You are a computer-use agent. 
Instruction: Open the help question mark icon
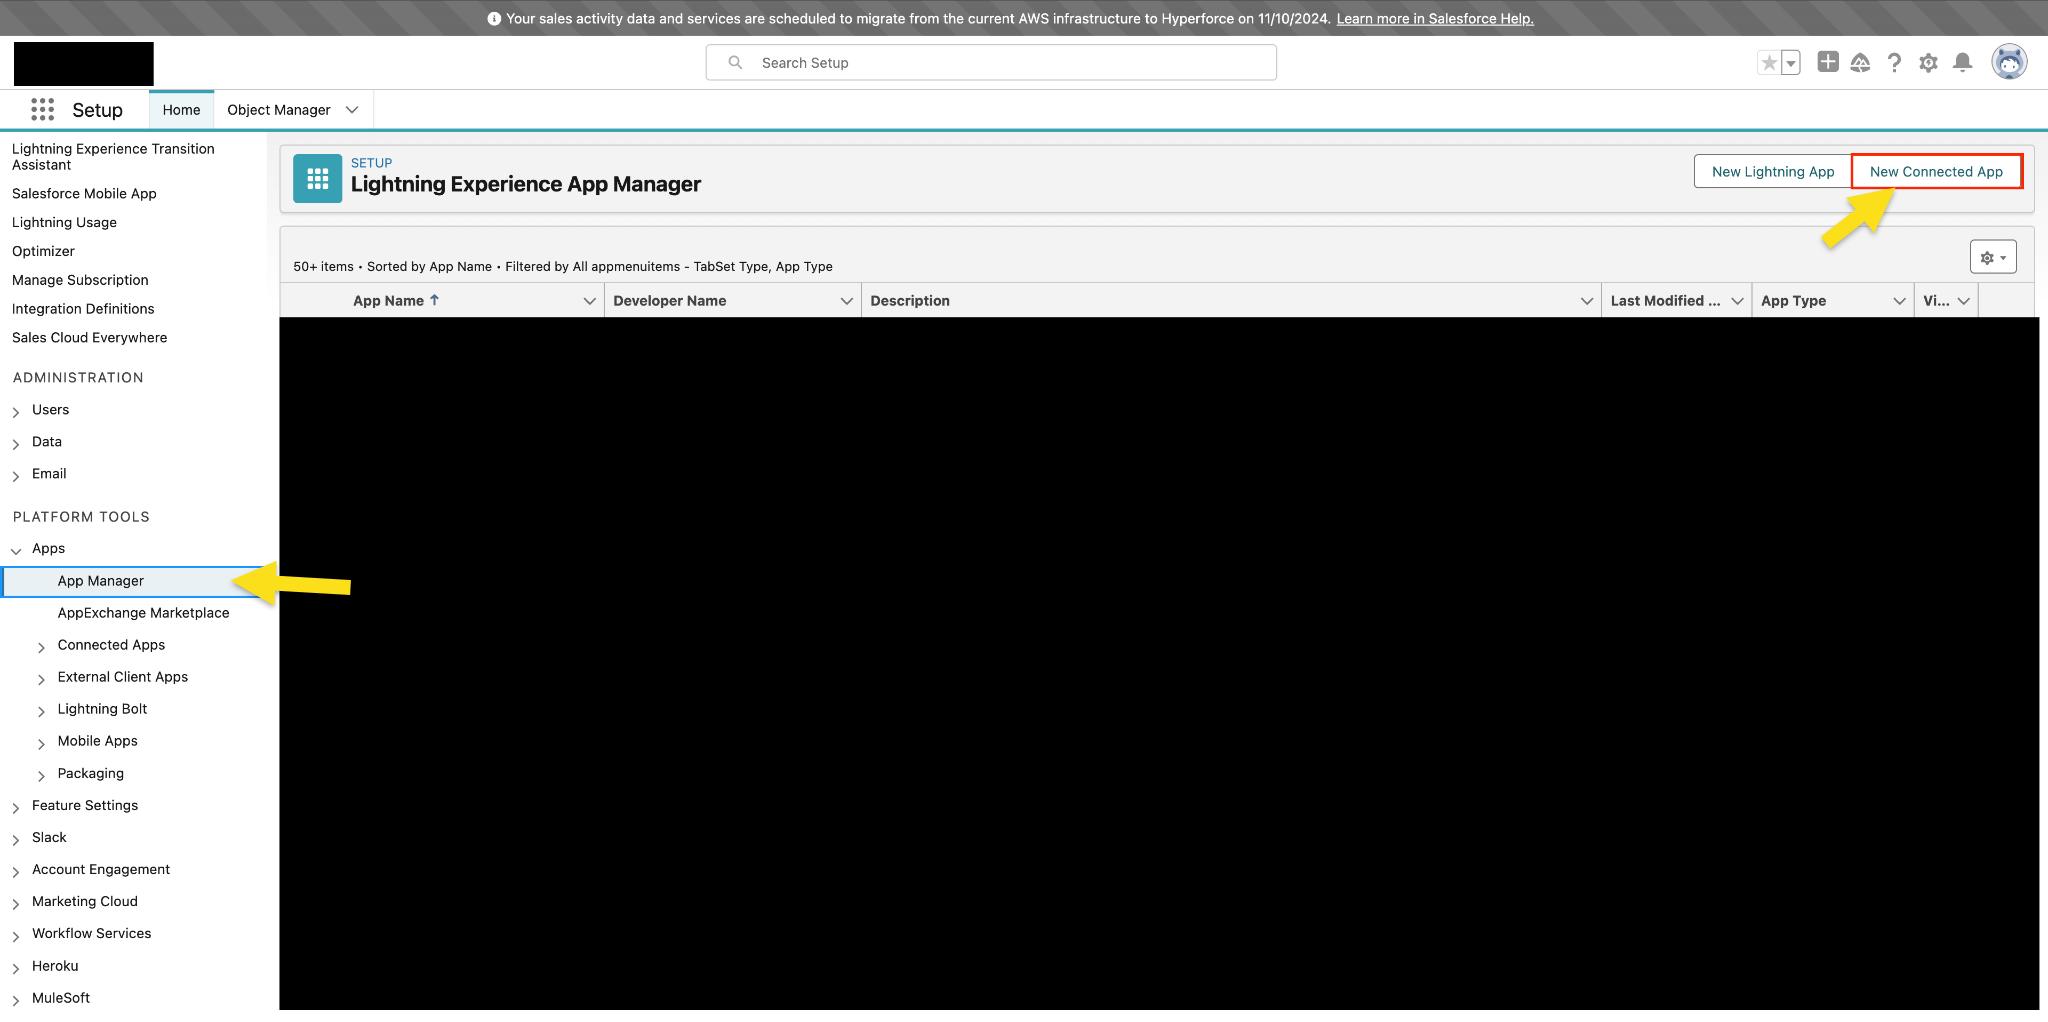pos(1895,63)
